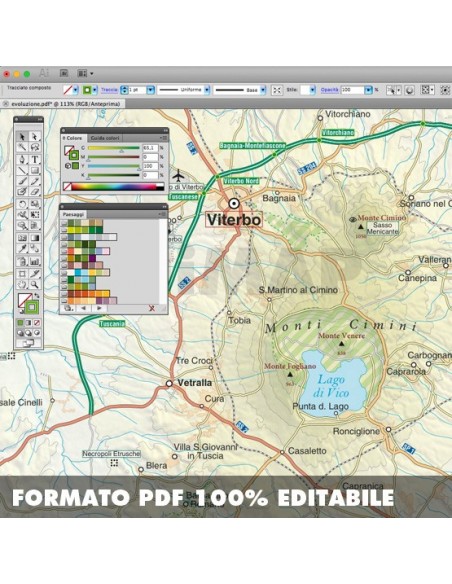Toggle Gradient fill mode button in the toolbox
The height and width of the screenshot is (584, 452).
(29, 323)
